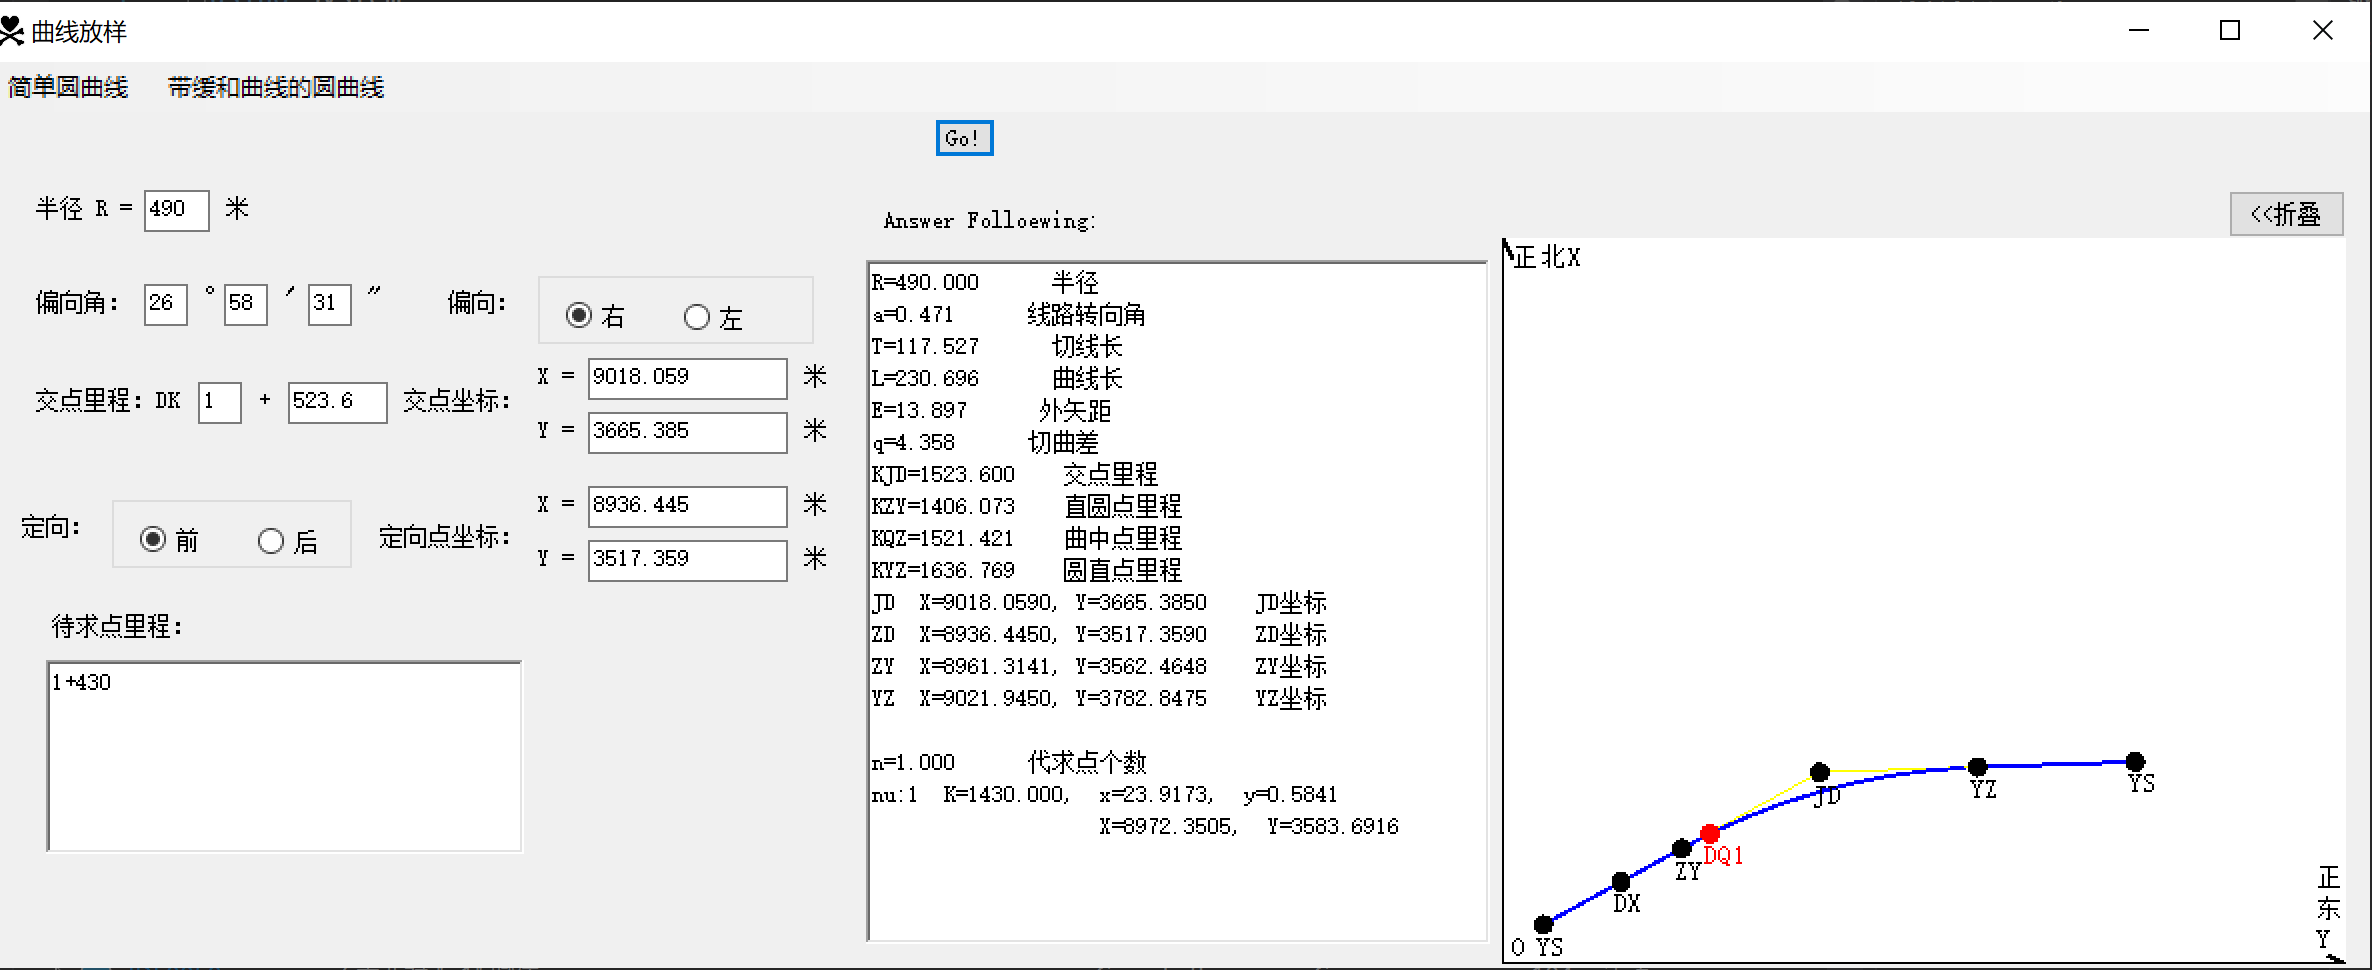Open the 简单圆曲线 menu

pyautogui.click(x=68, y=88)
